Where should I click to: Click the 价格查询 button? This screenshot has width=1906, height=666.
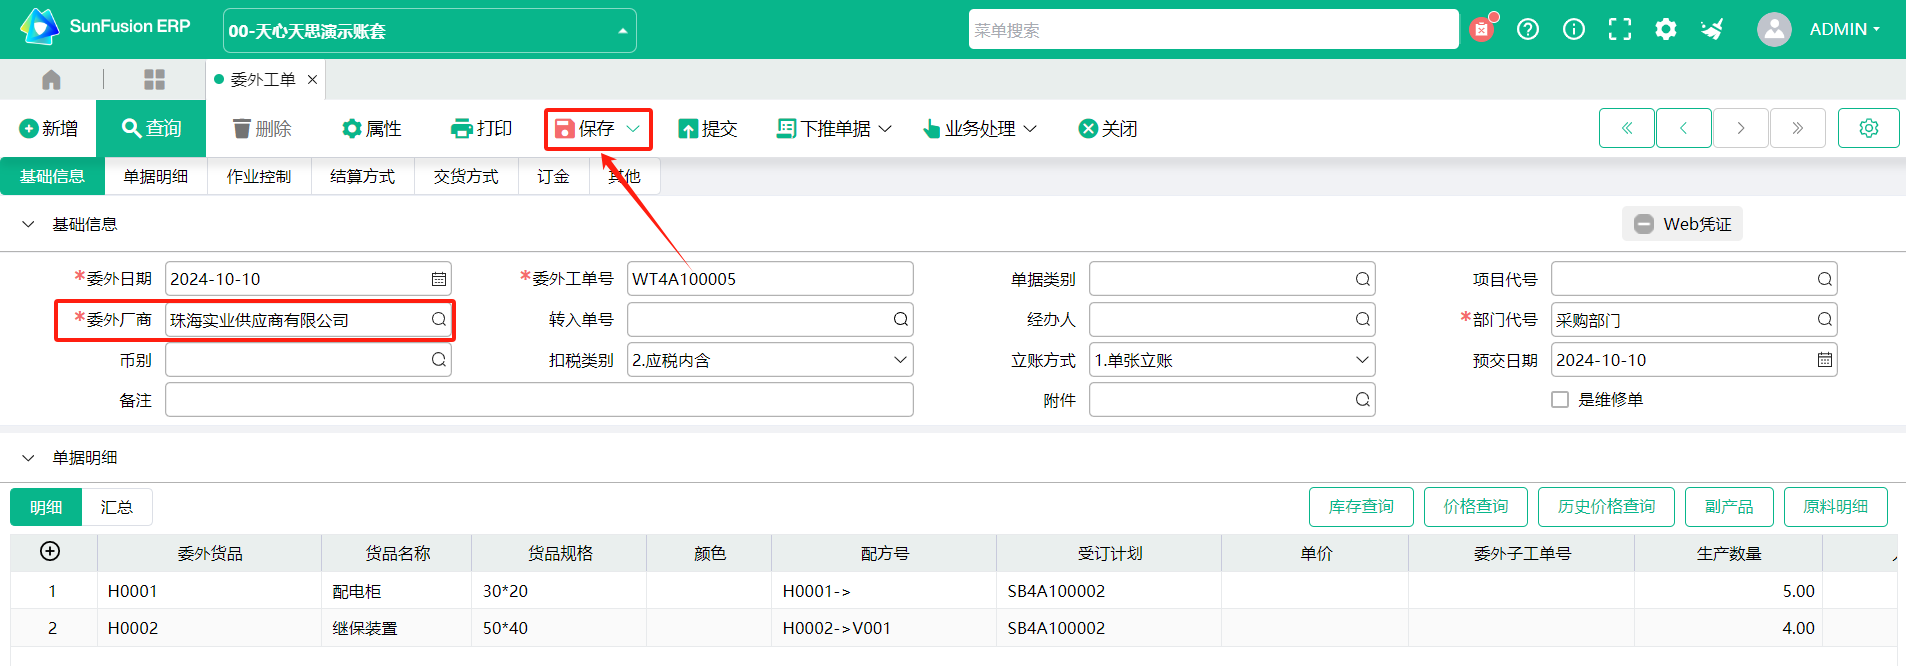(1475, 507)
